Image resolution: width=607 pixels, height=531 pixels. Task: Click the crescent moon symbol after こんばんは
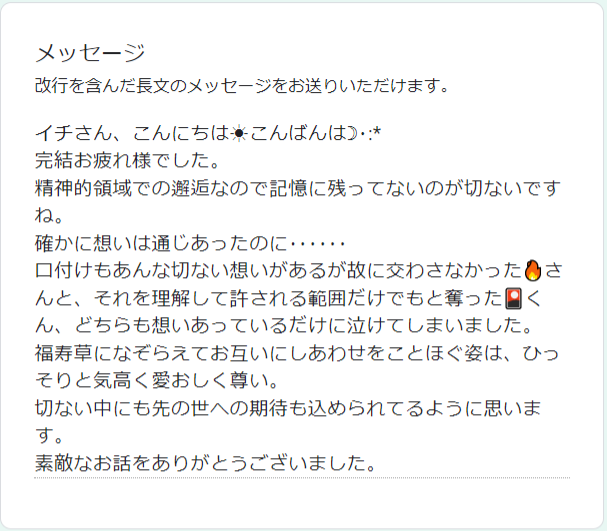click(x=352, y=134)
